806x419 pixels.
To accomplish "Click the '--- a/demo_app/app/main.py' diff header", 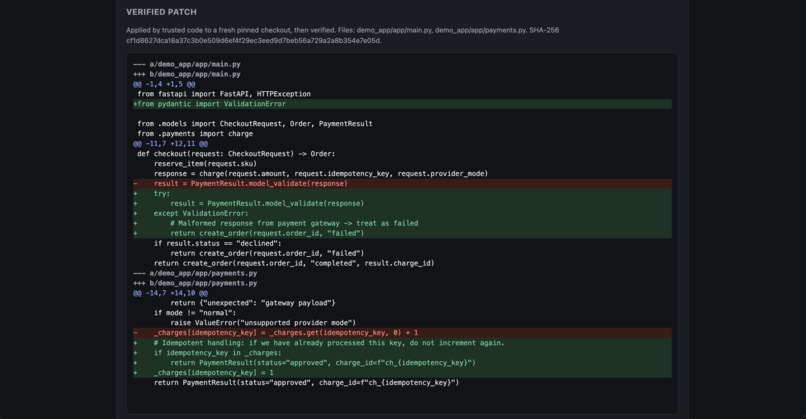I will pyautogui.click(x=187, y=64).
